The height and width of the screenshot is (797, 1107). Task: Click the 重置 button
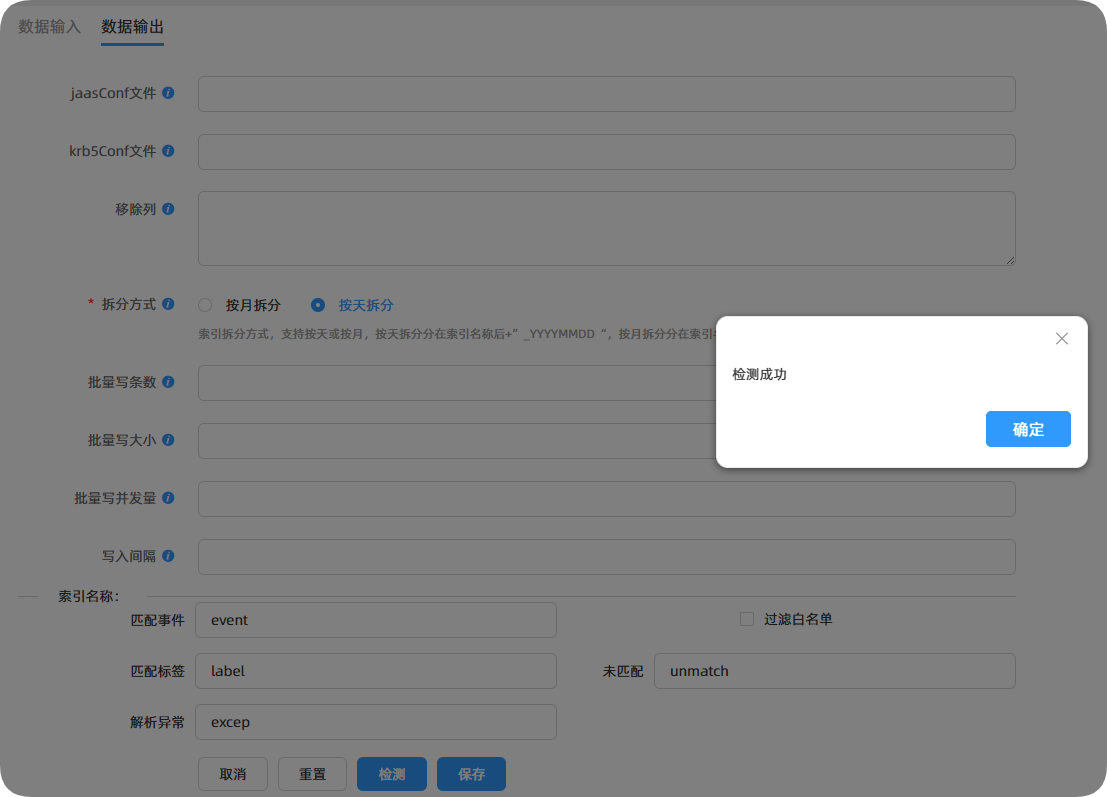[312, 773]
